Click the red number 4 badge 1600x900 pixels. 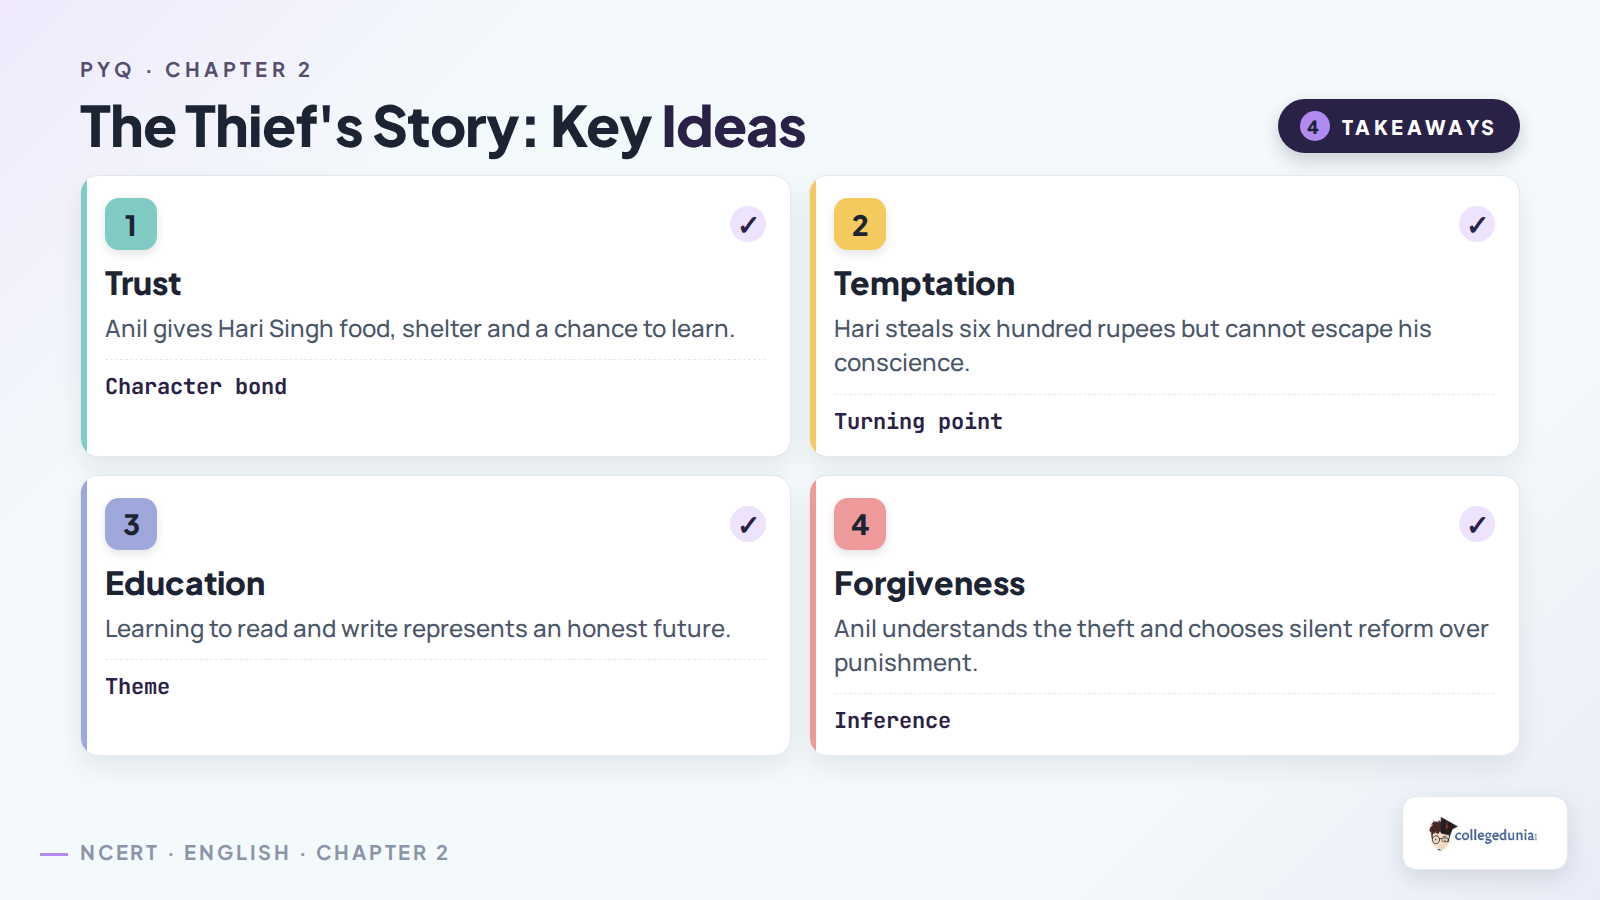860,524
